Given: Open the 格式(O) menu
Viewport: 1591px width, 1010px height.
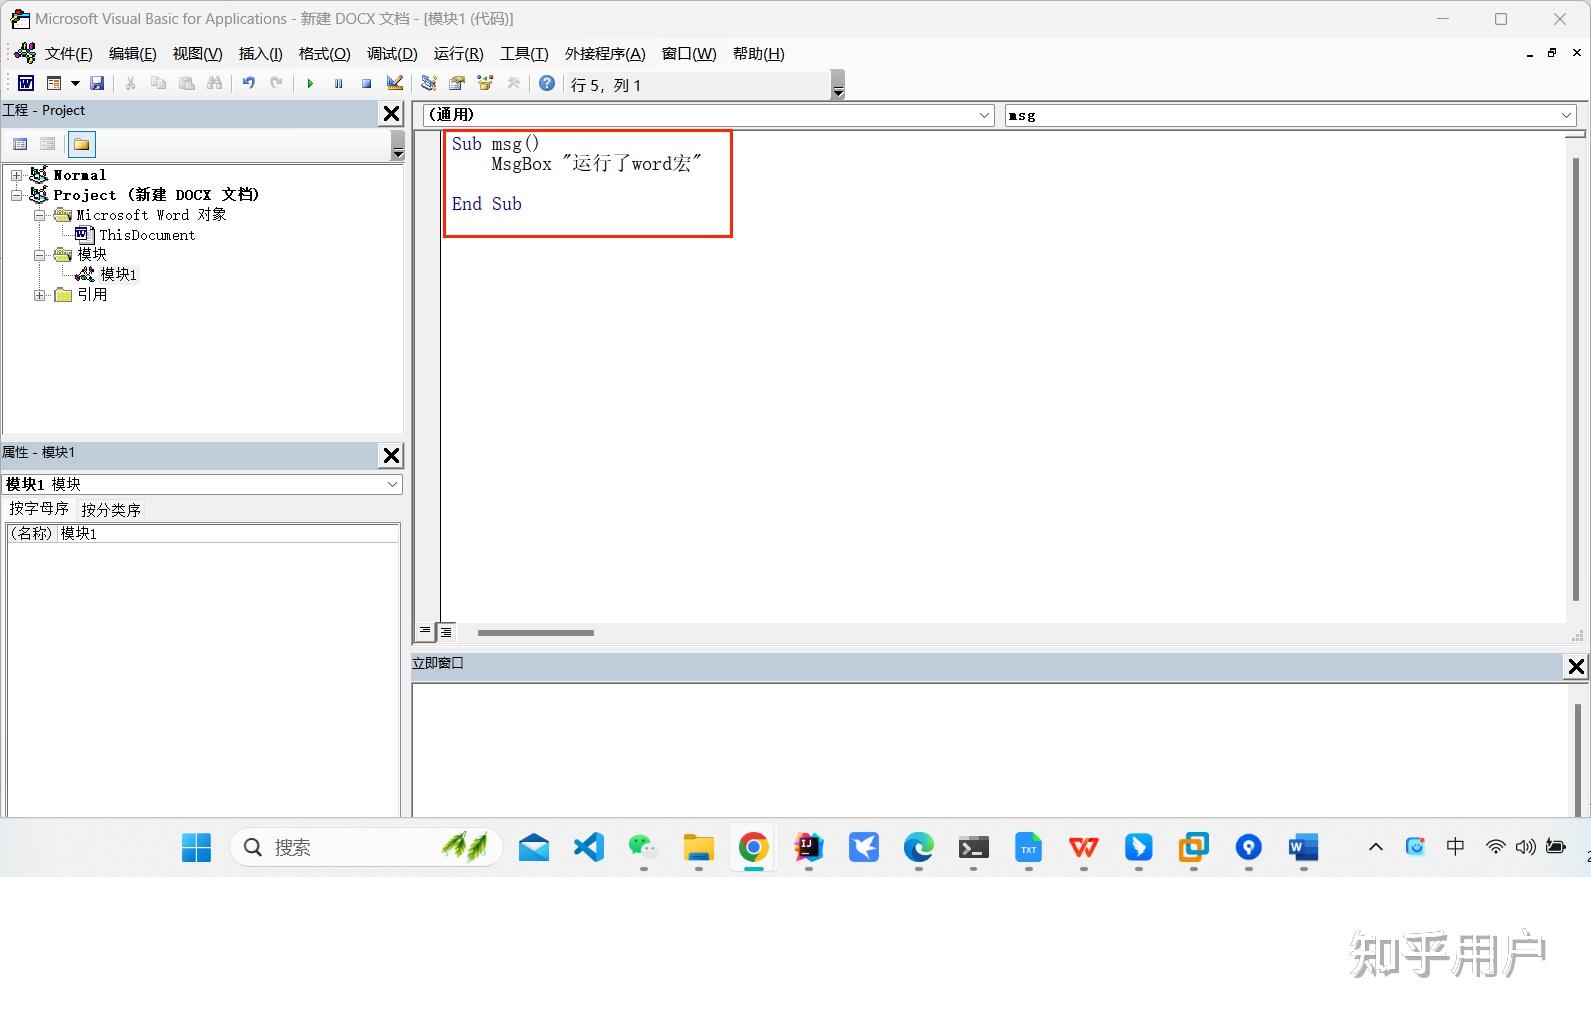Looking at the screenshot, I should pyautogui.click(x=324, y=54).
